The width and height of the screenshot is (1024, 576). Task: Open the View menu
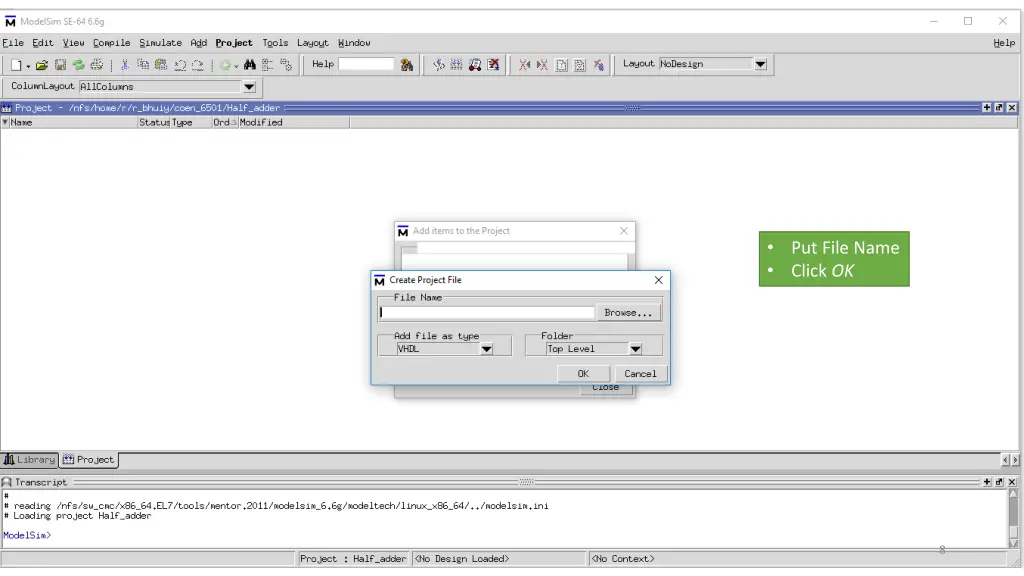(73, 42)
